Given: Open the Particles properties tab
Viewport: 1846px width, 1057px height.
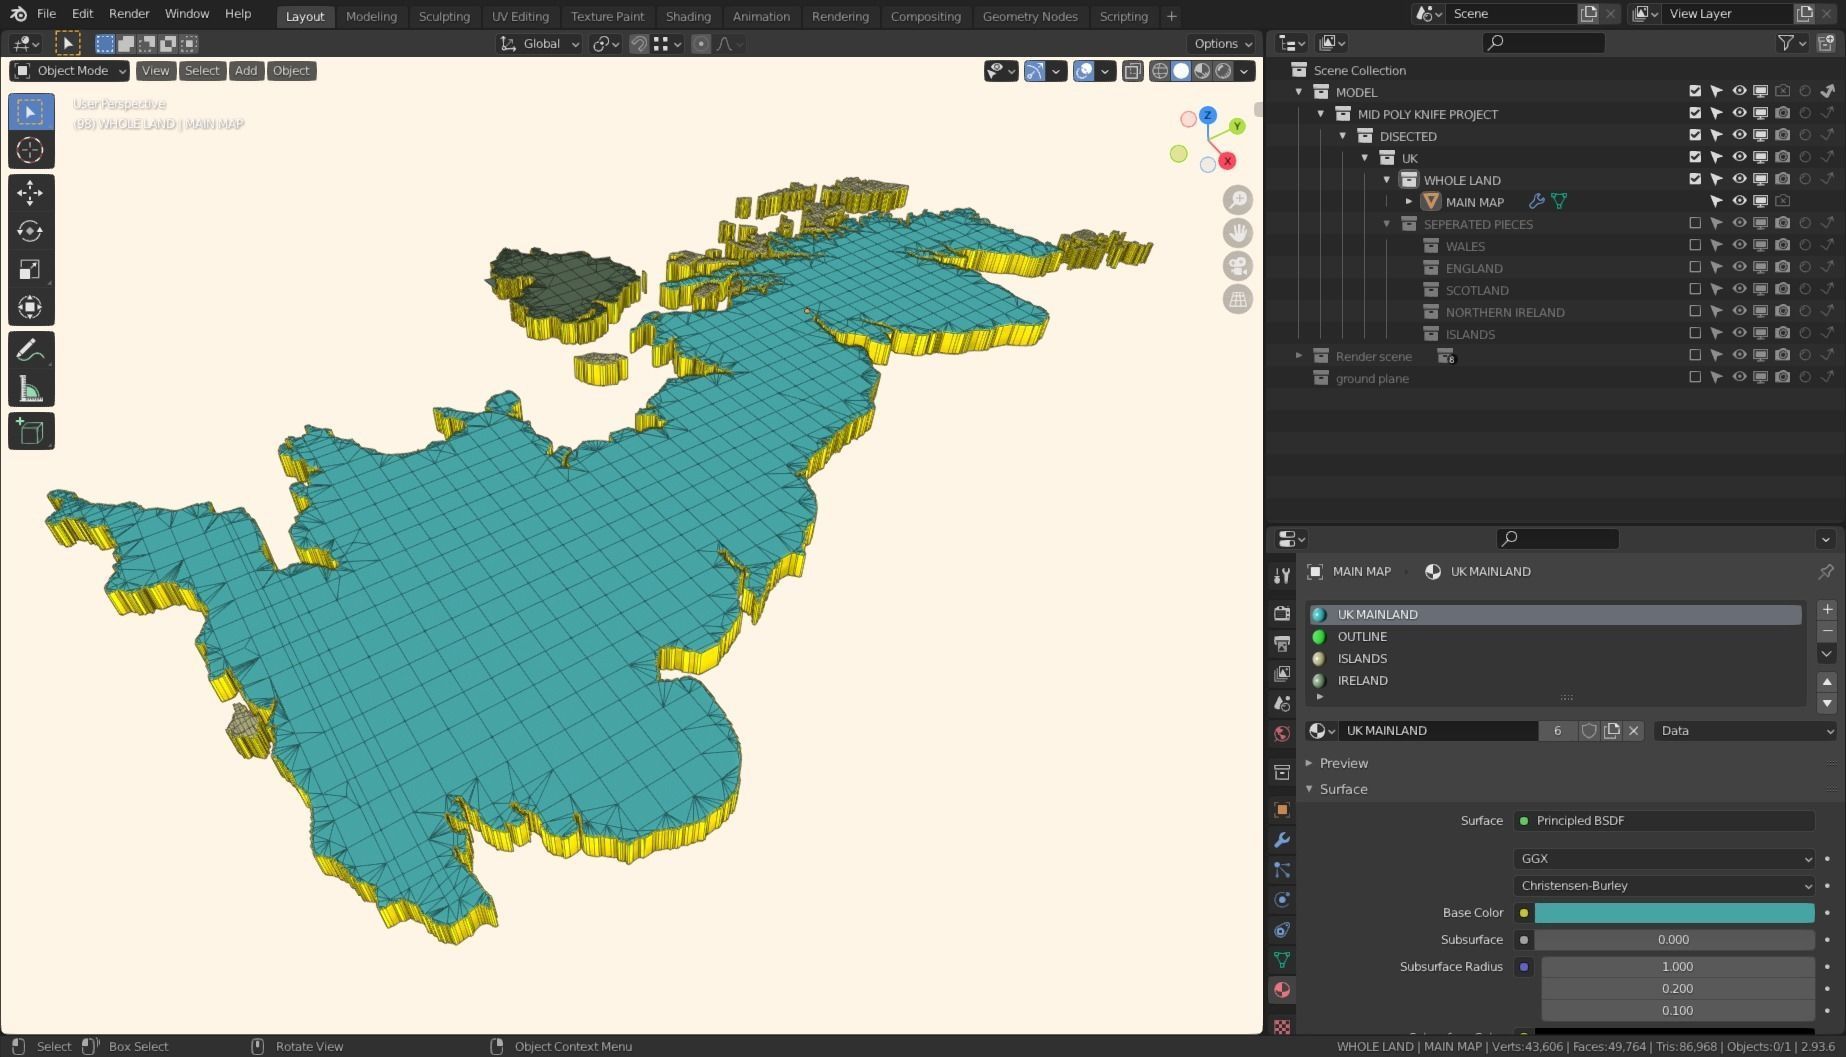Looking at the screenshot, I should [1282, 870].
